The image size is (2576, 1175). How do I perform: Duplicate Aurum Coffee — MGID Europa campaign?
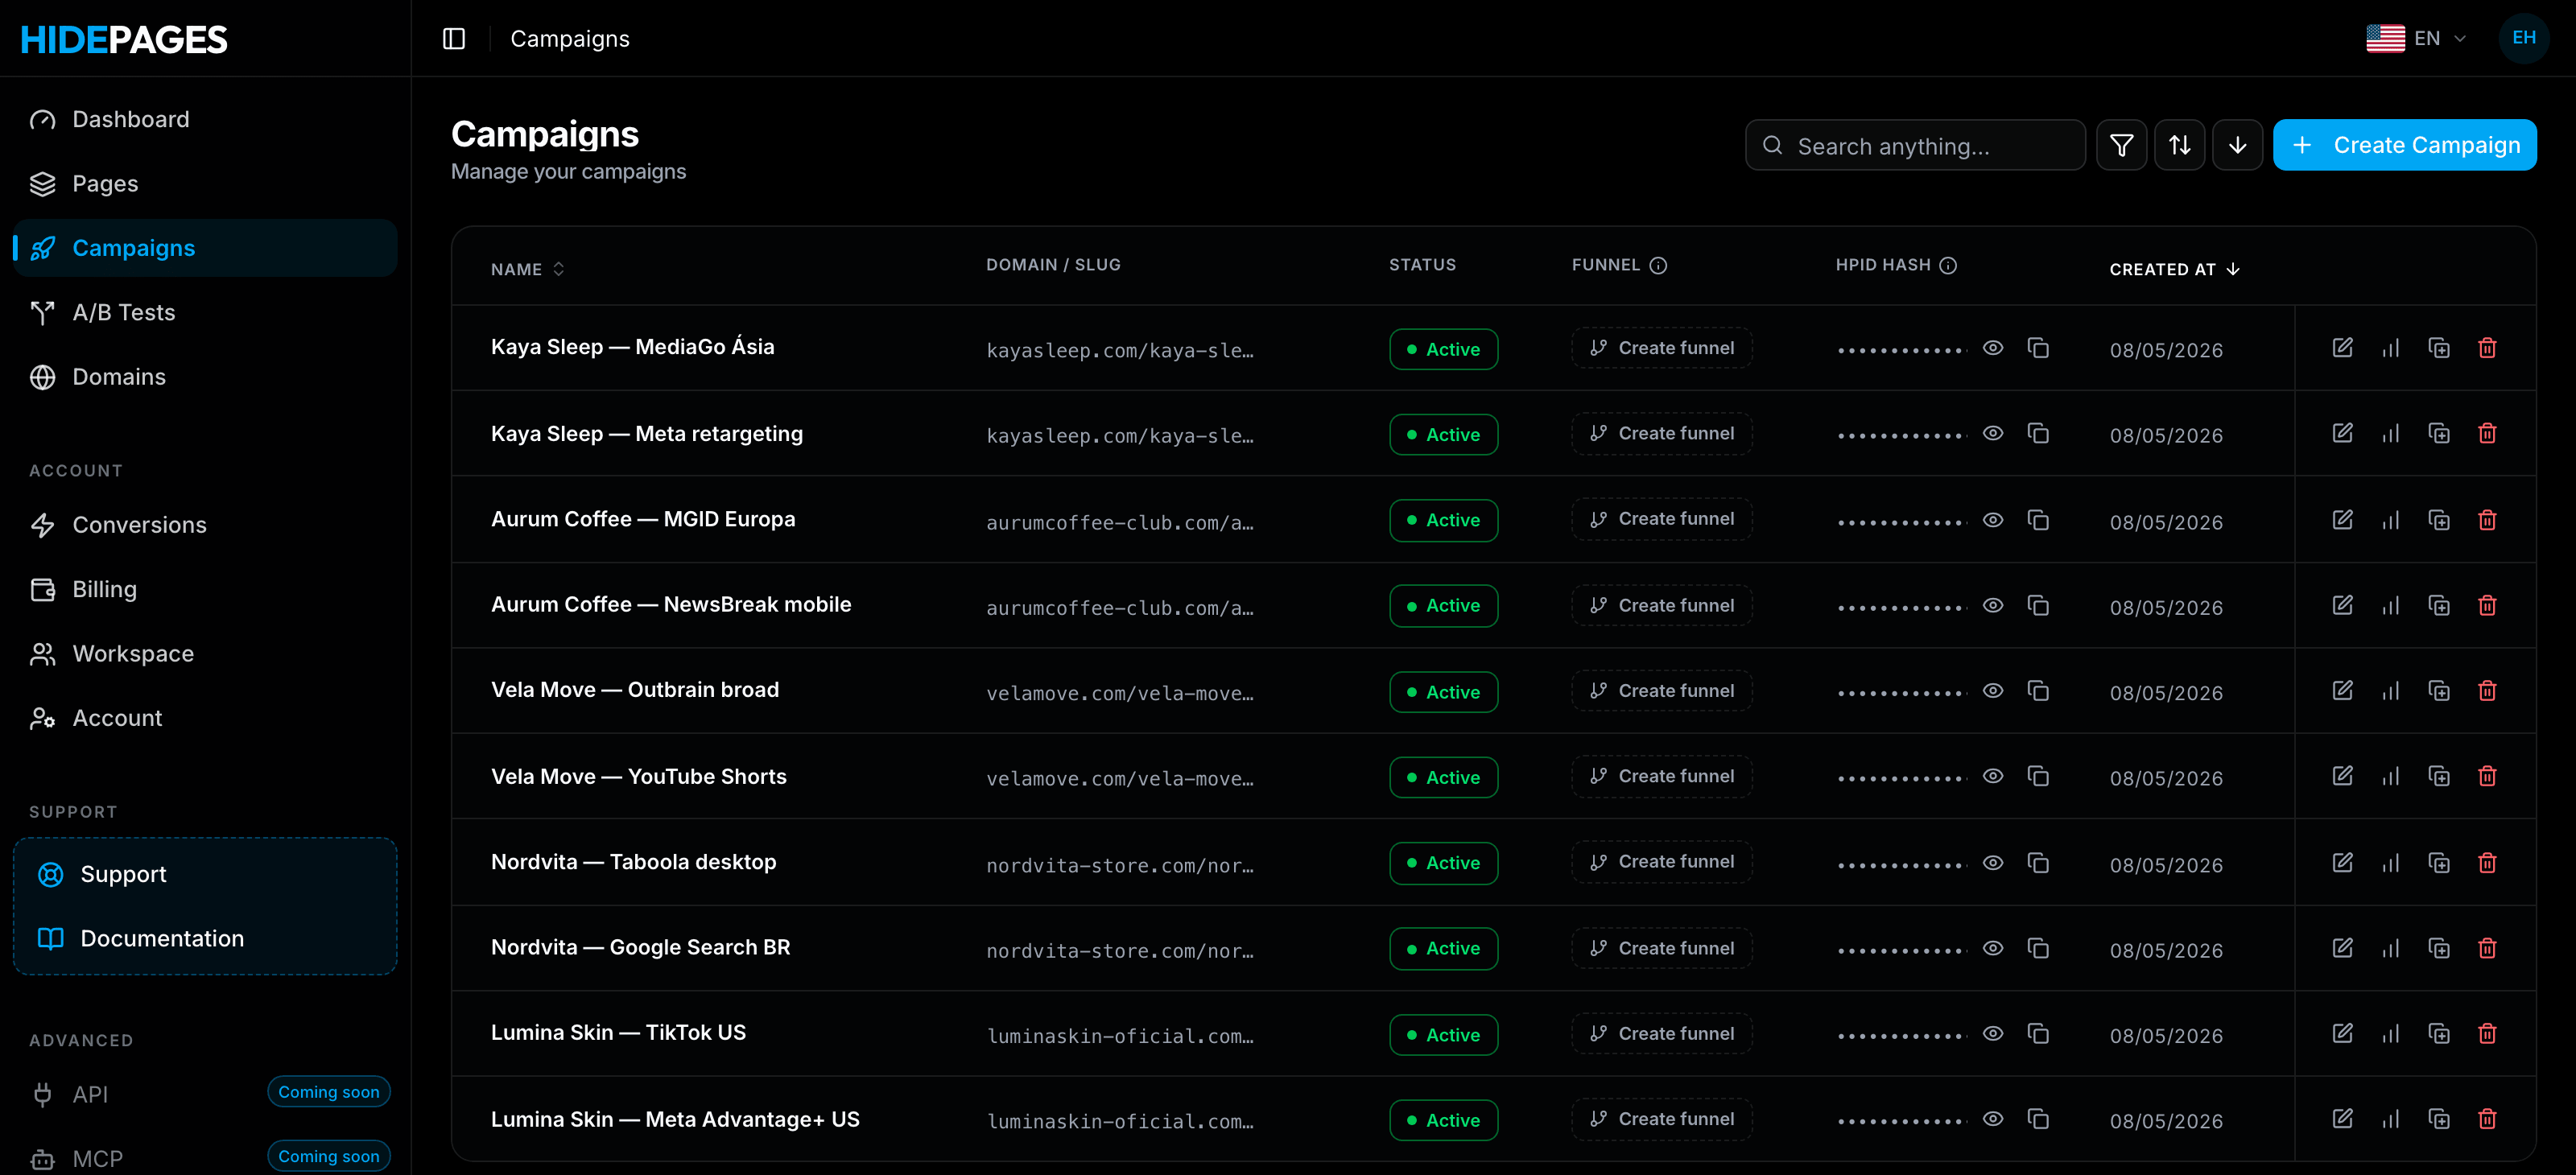pos(2439,520)
